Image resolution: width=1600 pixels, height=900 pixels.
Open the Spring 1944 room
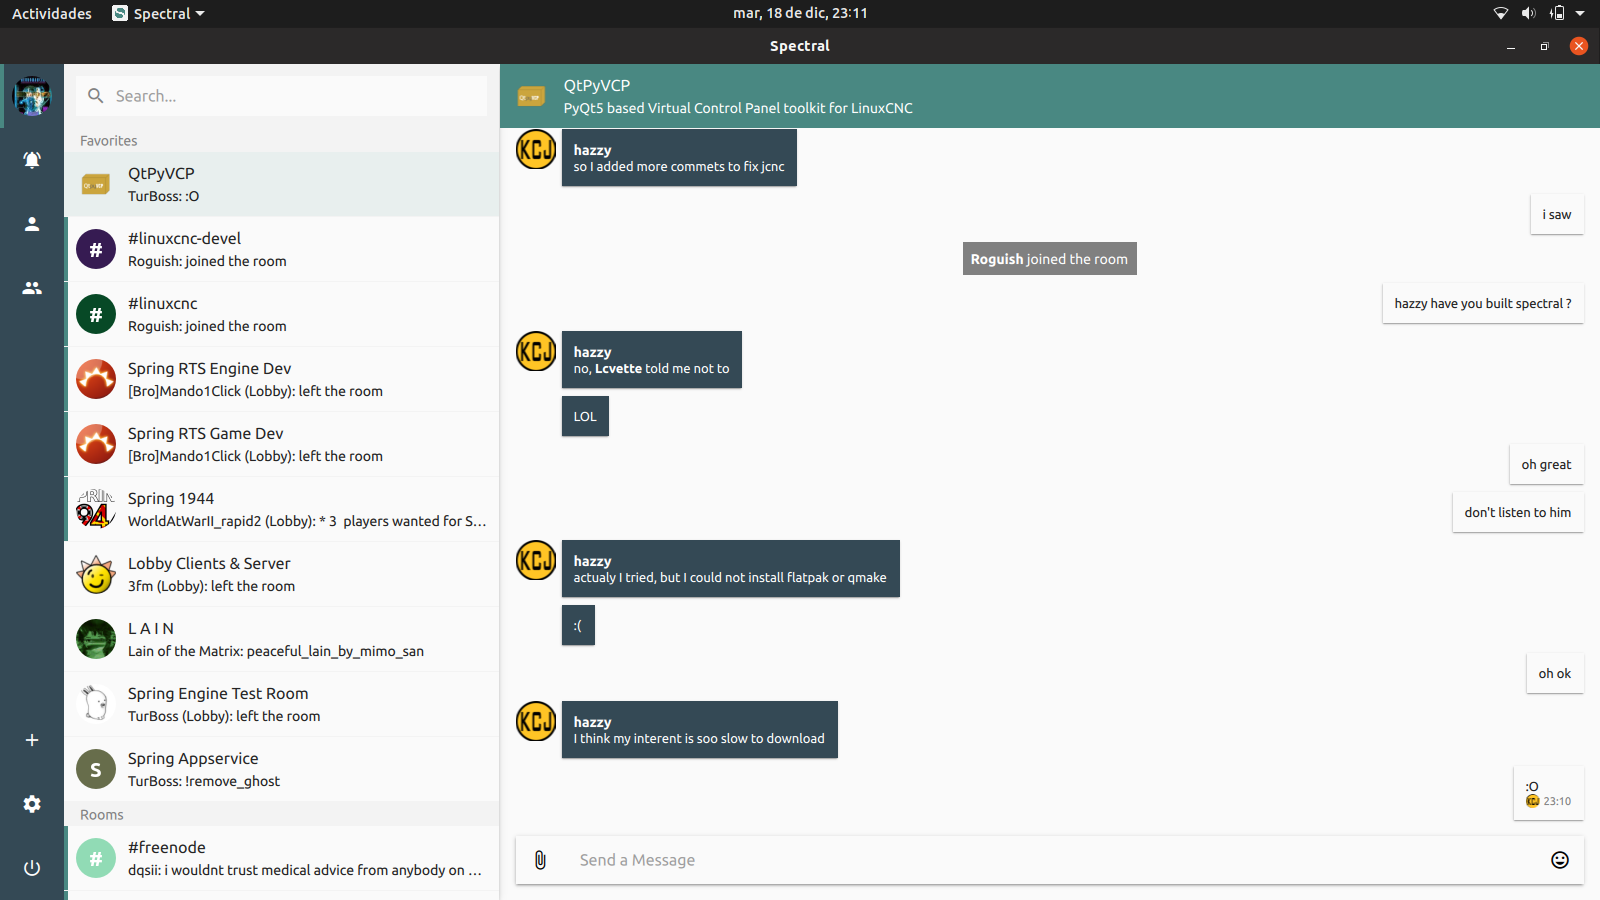pyautogui.click(x=282, y=509)
